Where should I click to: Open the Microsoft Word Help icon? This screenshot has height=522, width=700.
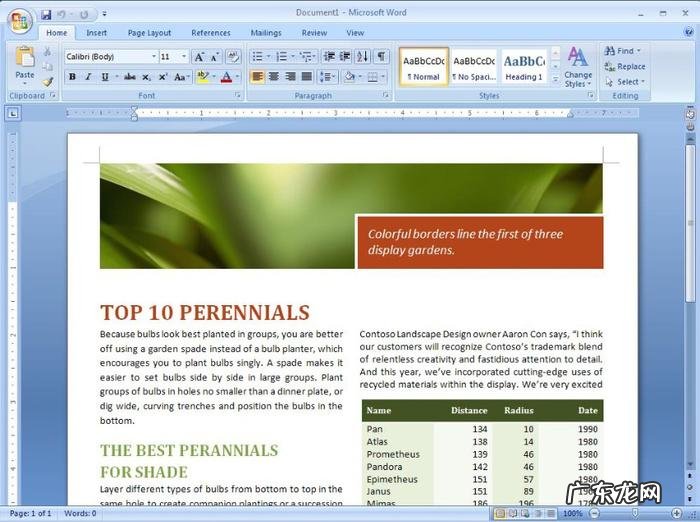pos(687,33)
